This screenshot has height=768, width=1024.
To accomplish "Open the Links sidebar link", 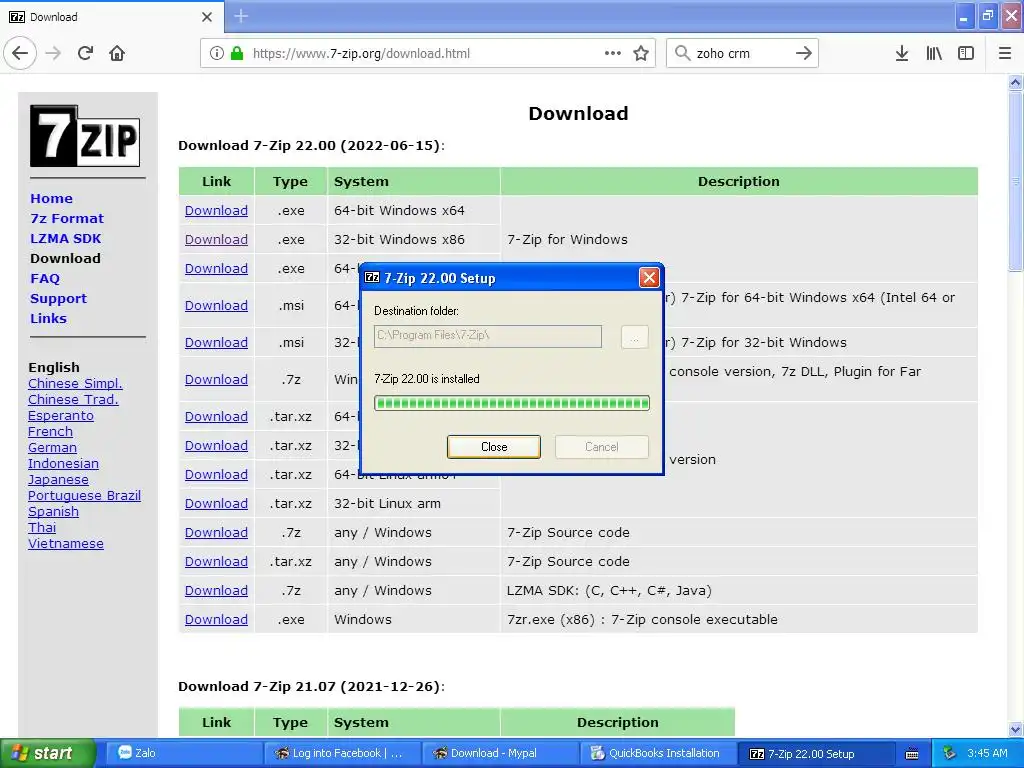I will point(48,319).
